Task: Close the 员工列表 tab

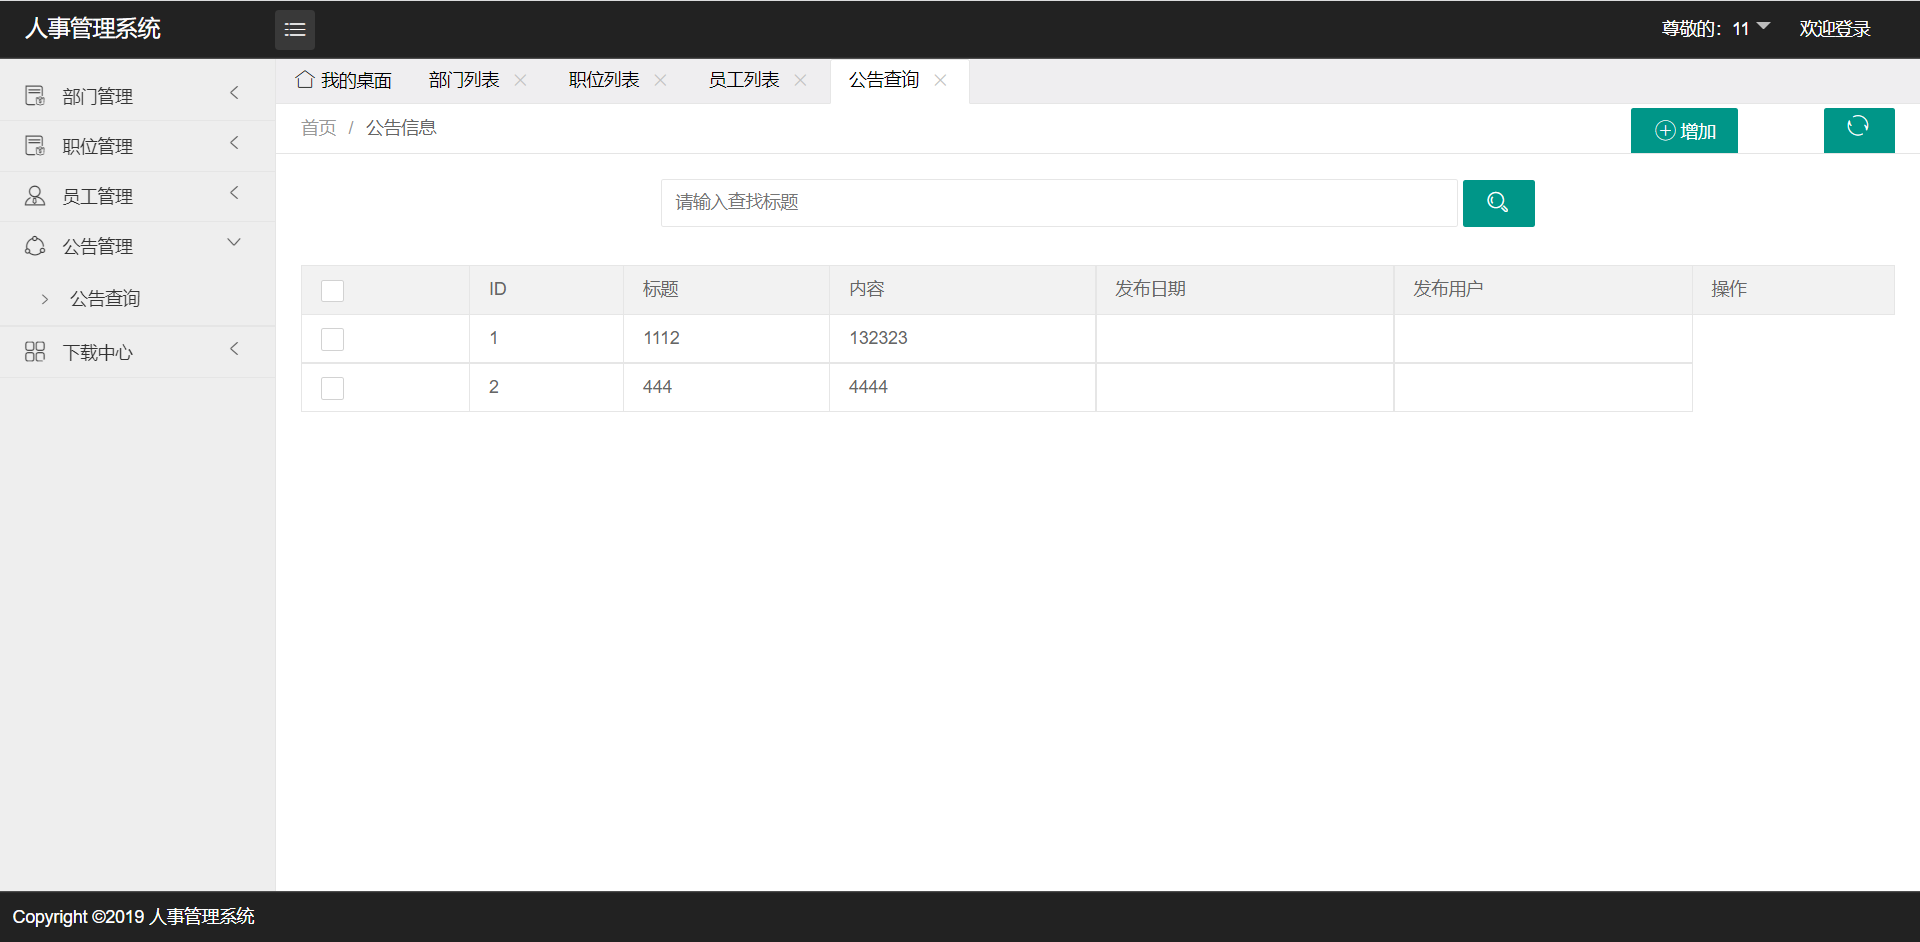Action: pyautogui.click(x=800, y=80)
